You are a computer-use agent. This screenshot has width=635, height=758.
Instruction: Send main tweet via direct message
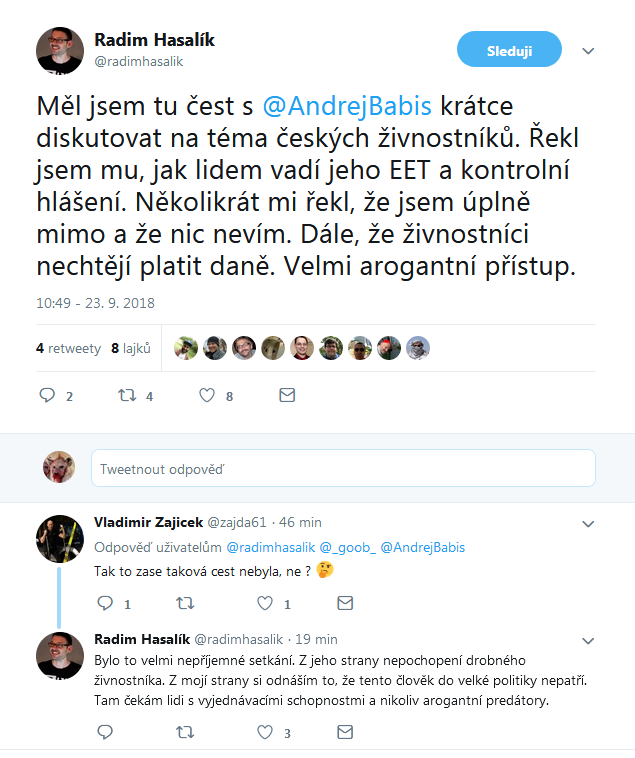click(x=286, y=395)
